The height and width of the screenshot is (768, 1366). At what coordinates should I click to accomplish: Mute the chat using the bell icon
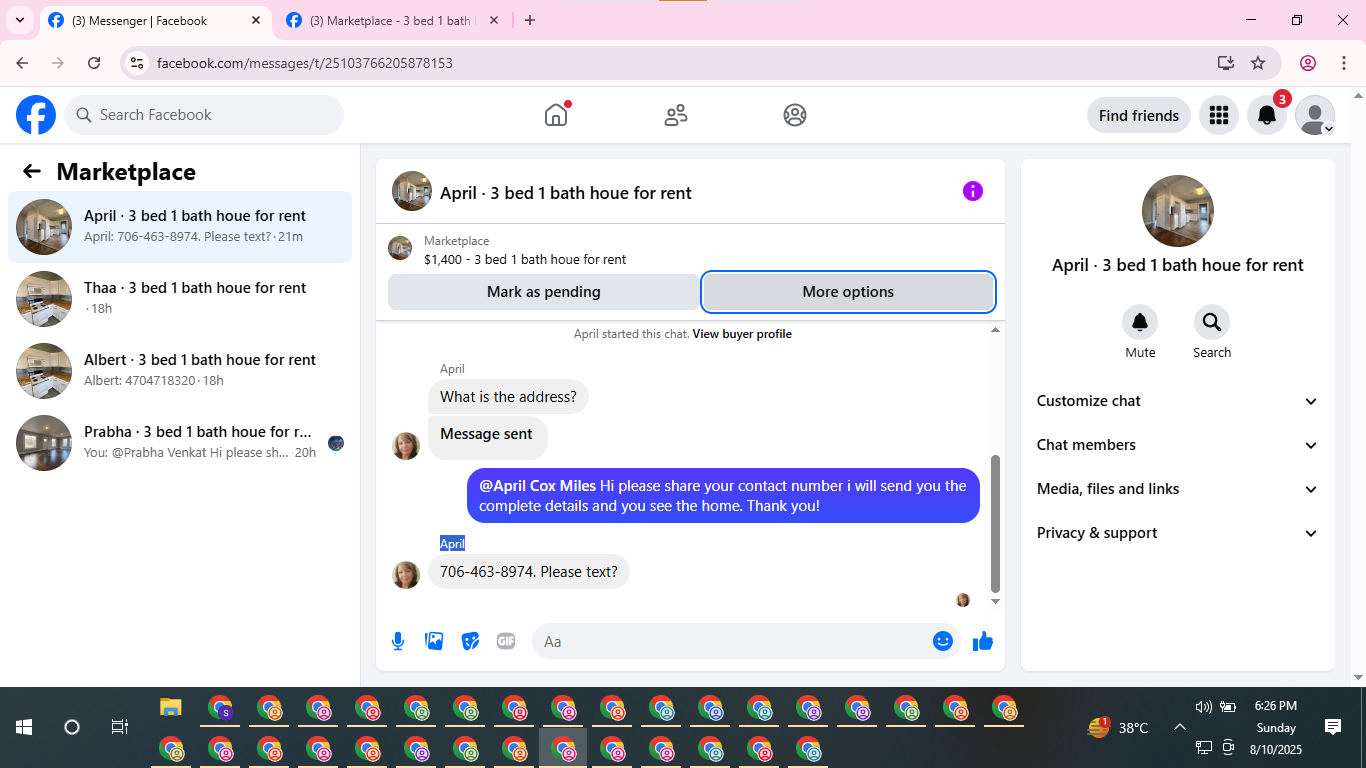1140,322
